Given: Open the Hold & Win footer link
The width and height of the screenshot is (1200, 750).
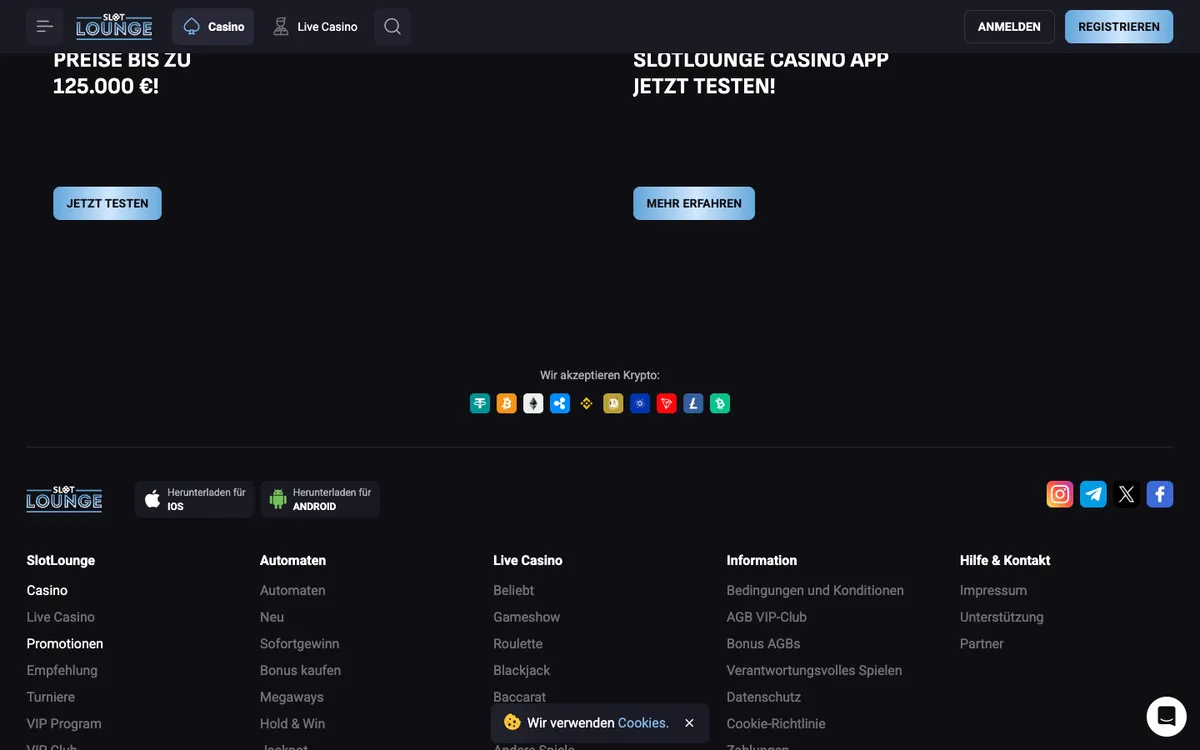Looking at the screenshot, I should coord(292,724).
